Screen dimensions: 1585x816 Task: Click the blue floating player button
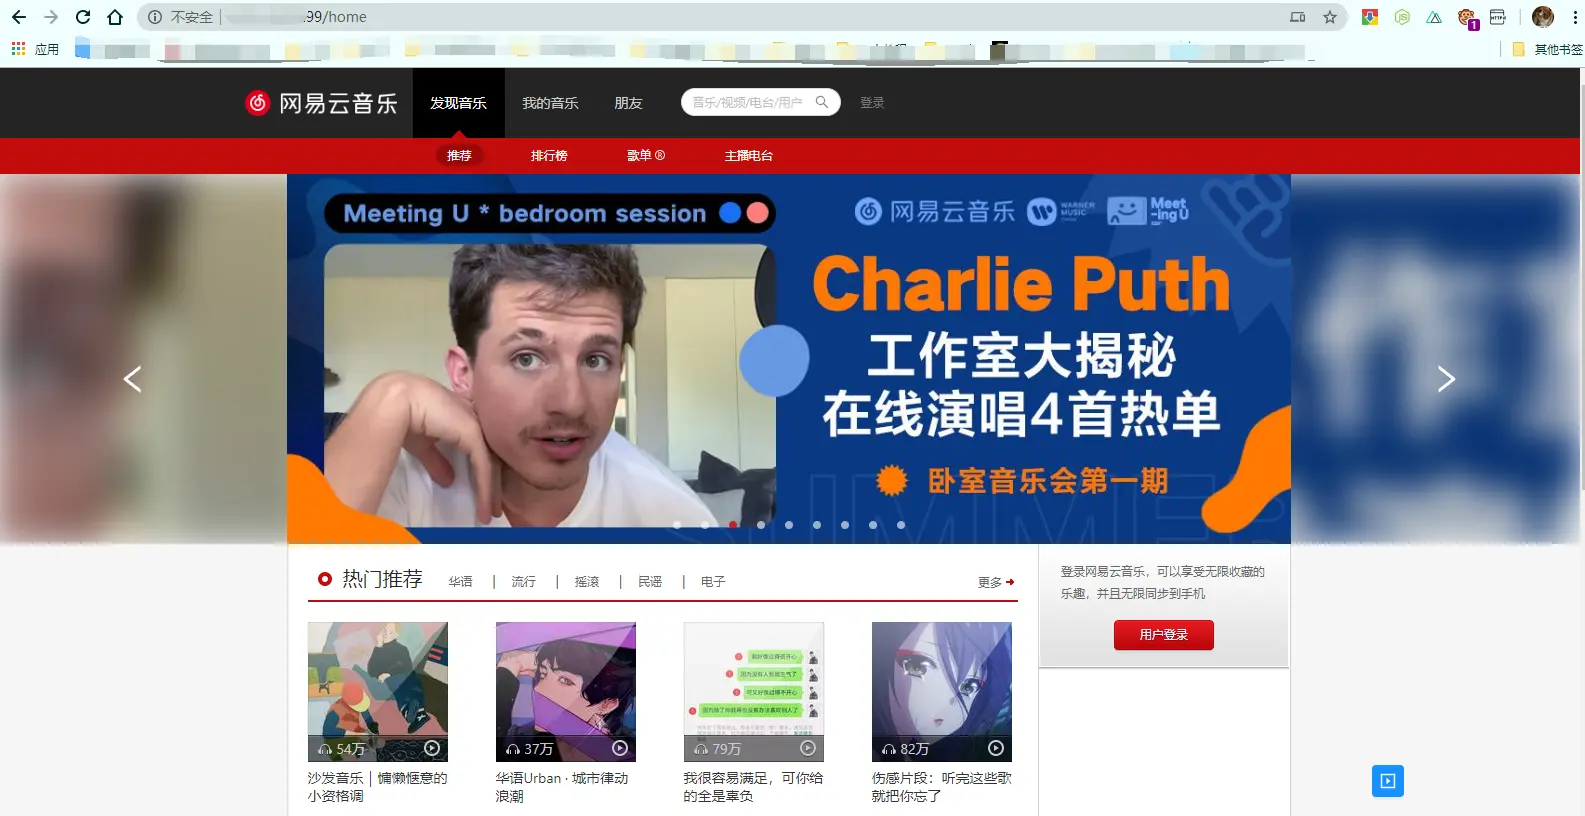(1388, 781)
